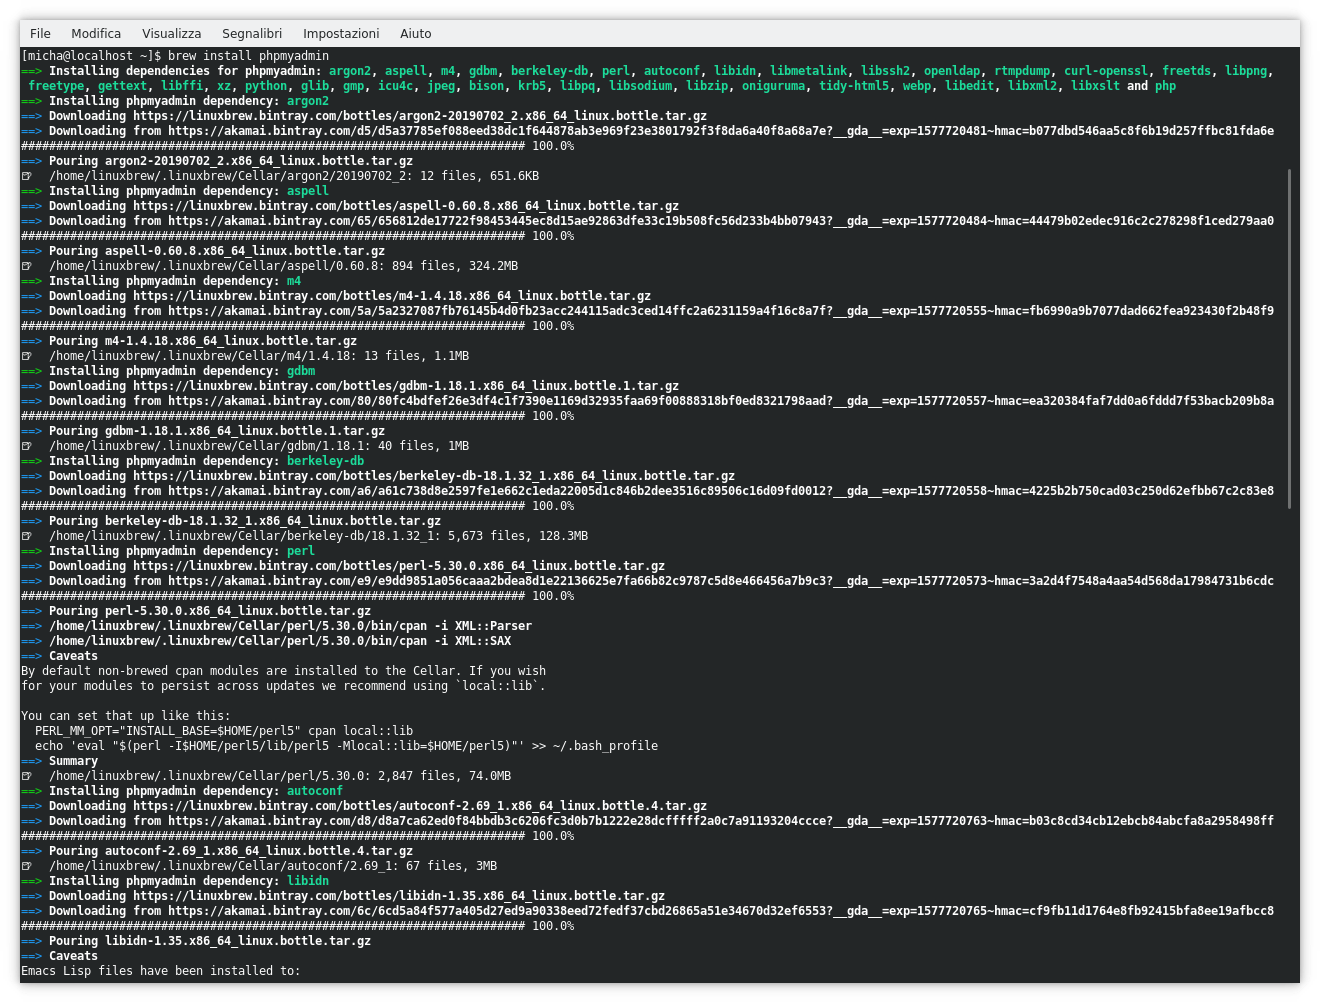Click 'Installing phpmyadmin dependency: berkeley-db' line
Viewport: 1320px width, 1003px height.
pos(192,461)
